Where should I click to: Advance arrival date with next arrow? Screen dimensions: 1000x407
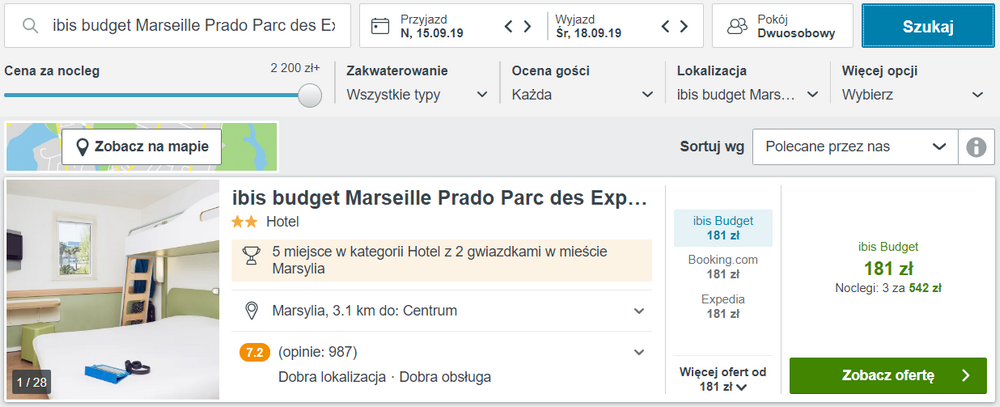527,26
